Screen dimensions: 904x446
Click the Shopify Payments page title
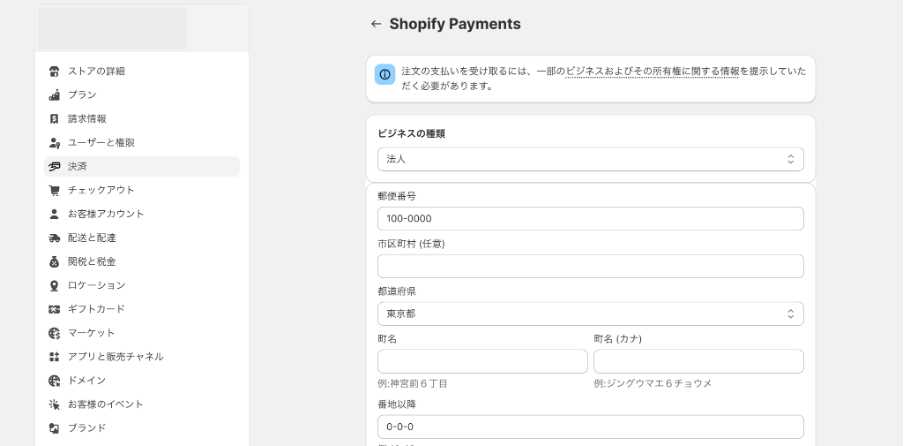tap(455, 24)
